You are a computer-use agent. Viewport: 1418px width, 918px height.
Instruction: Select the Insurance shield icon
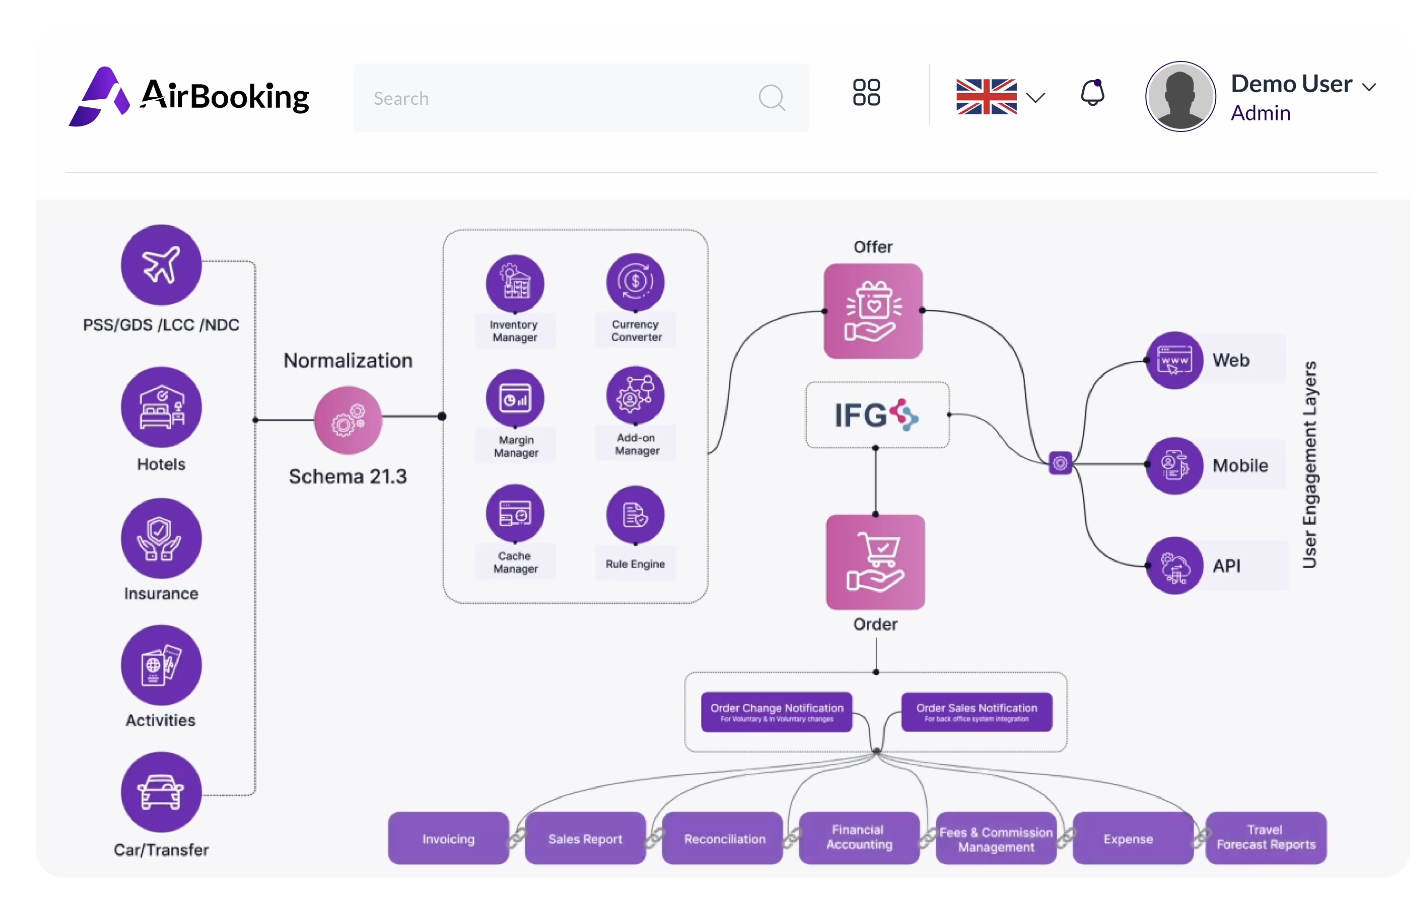161,538
